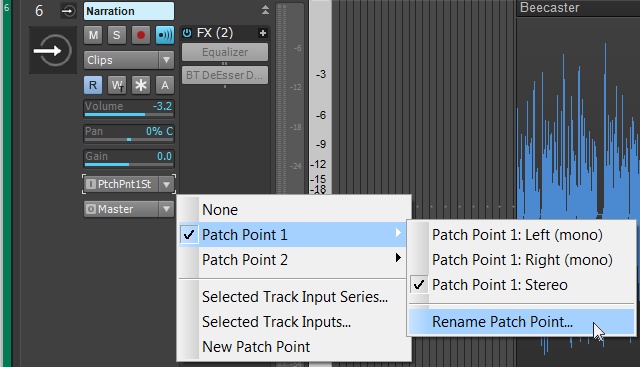Toggle FX rack power button
Screen dimensions: 640x367
pyautogui.click(x=187, y=33)
